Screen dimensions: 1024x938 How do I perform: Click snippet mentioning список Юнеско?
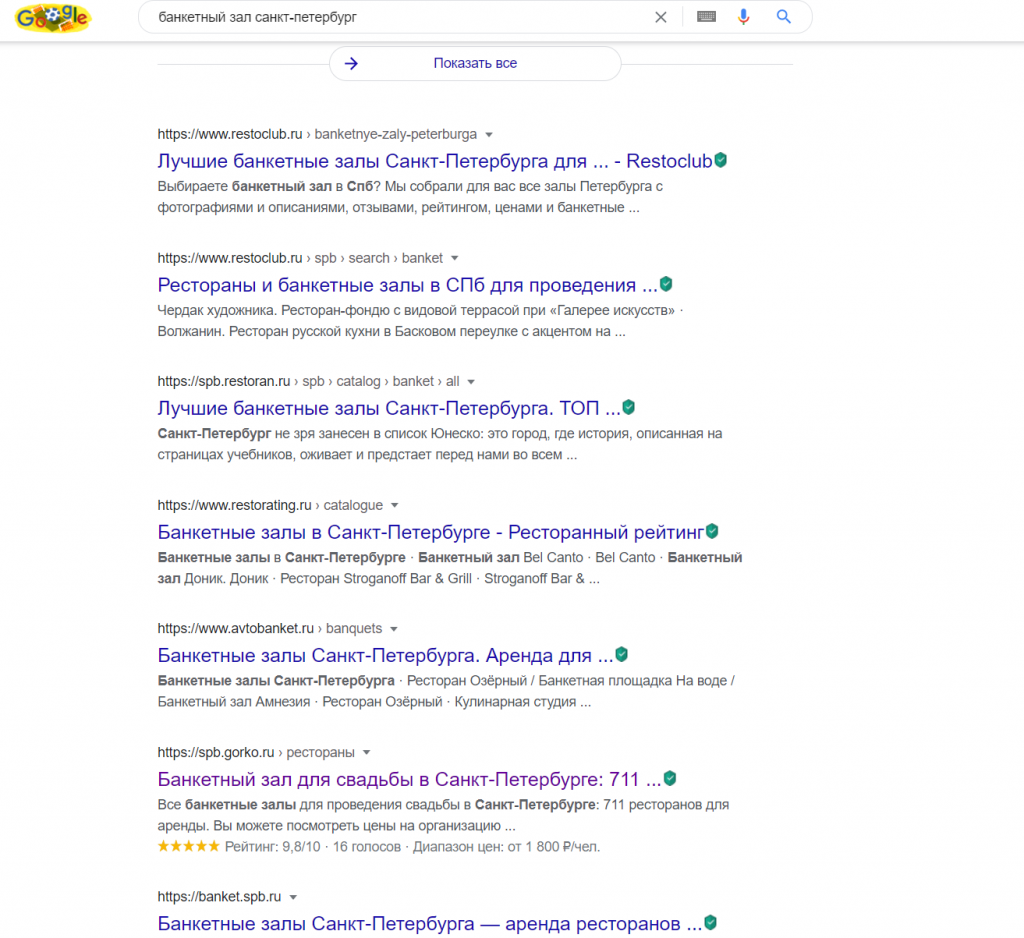pyautogui.click(x=440, y=444)
